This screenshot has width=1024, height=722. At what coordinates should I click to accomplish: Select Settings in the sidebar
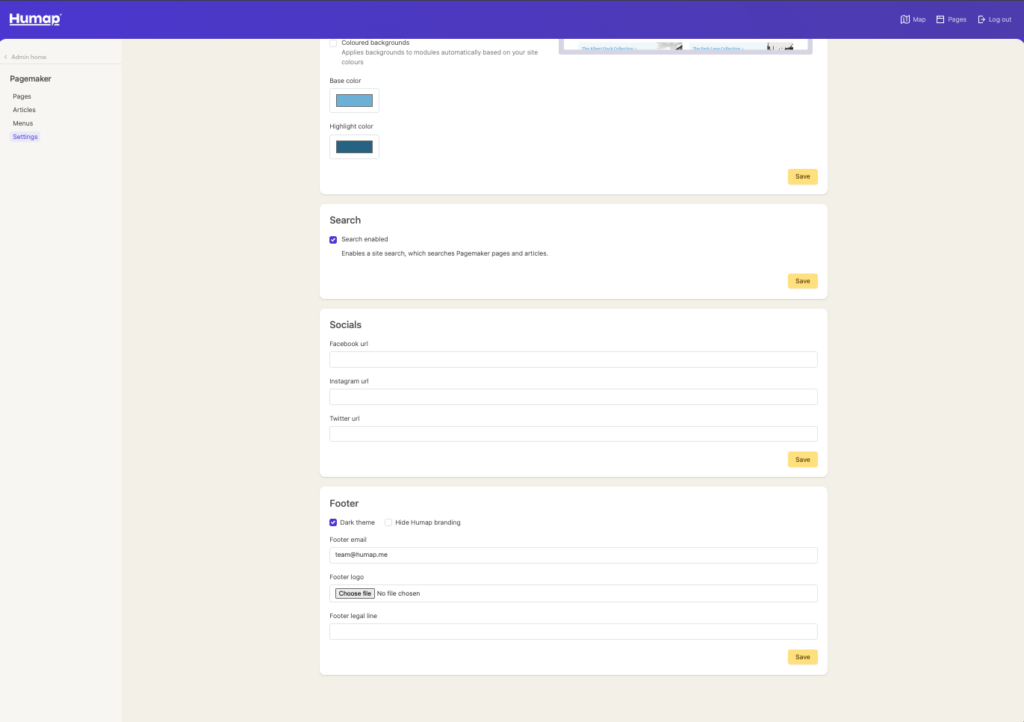pos(25,137)
